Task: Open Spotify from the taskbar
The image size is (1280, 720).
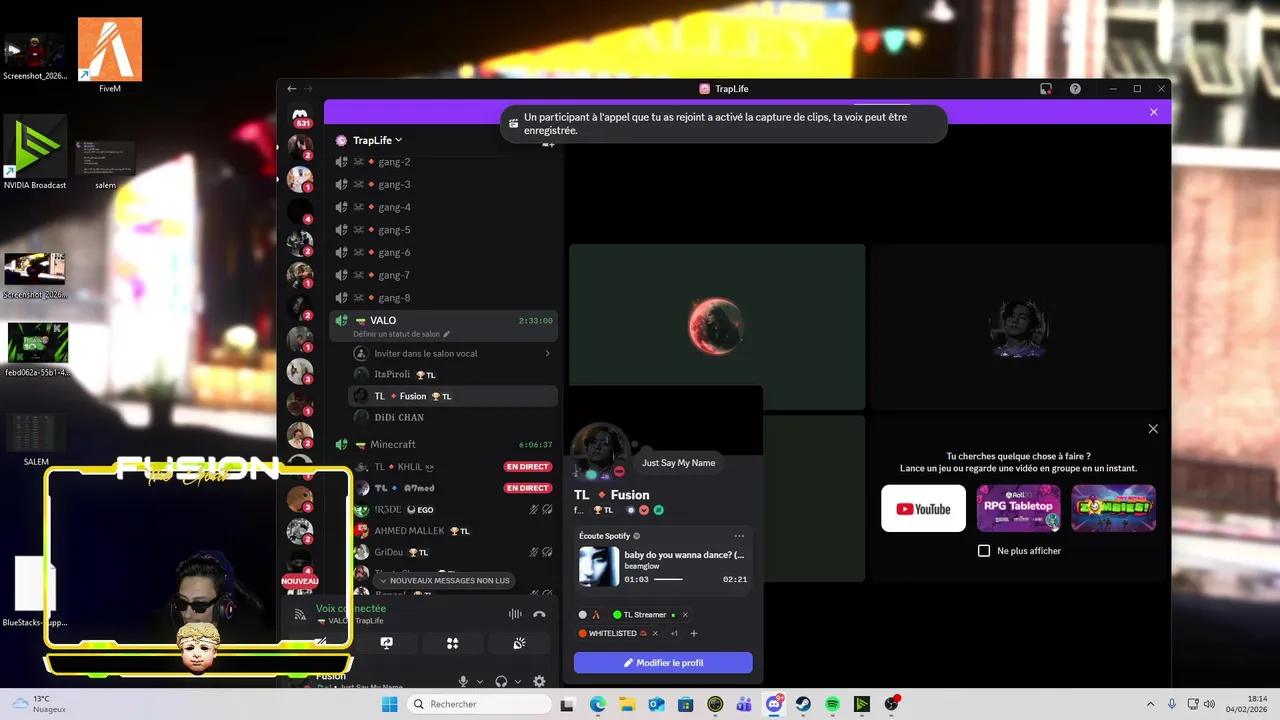Action: (832, 704)
